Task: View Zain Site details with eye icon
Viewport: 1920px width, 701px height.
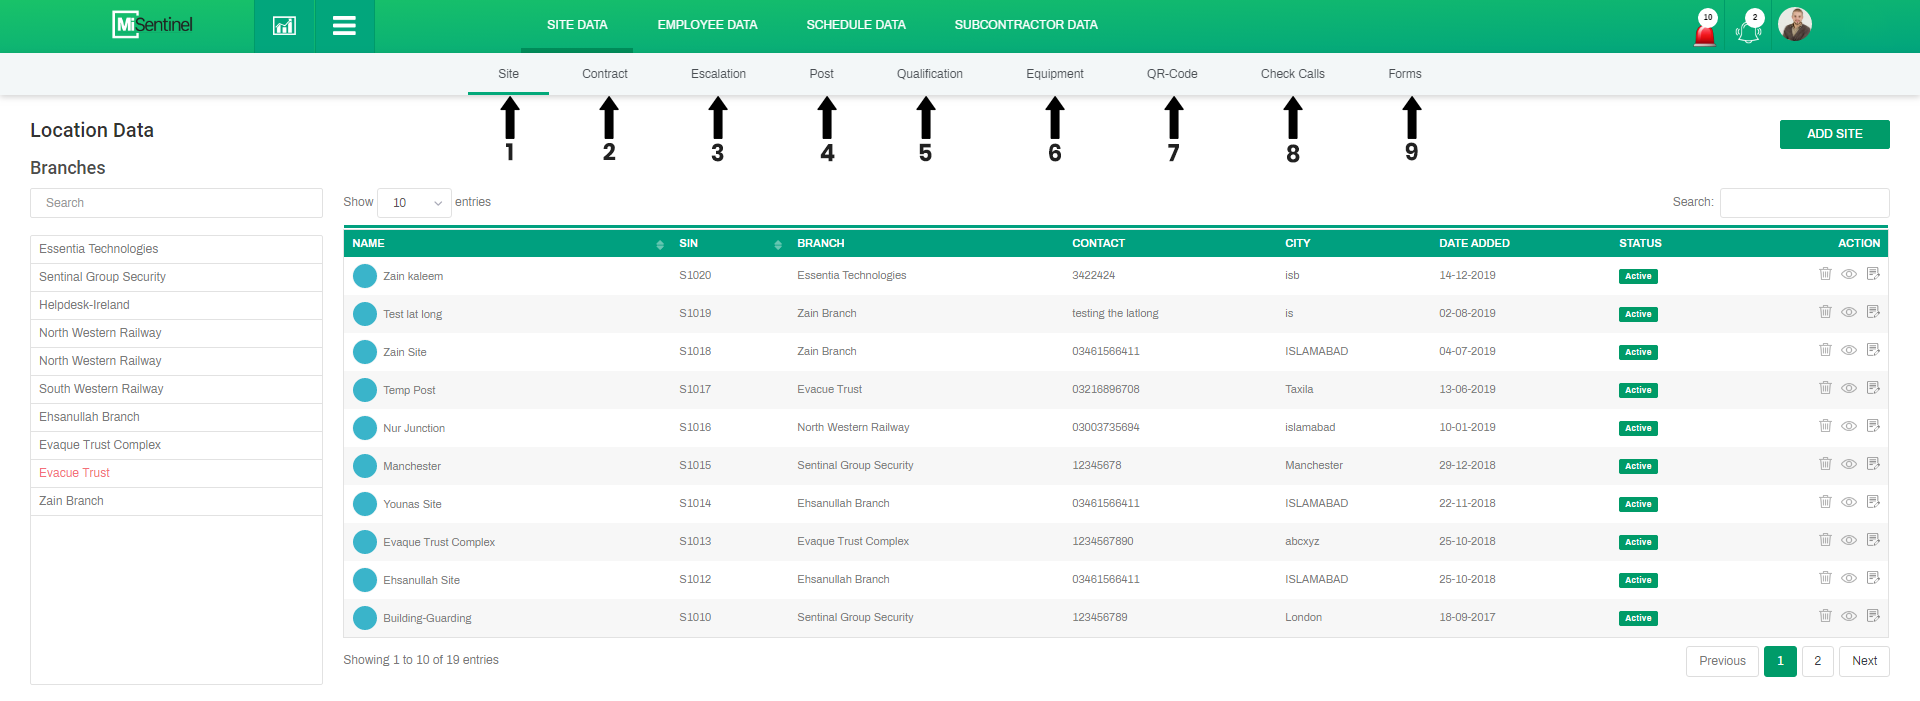Action: click(1849, 350)
